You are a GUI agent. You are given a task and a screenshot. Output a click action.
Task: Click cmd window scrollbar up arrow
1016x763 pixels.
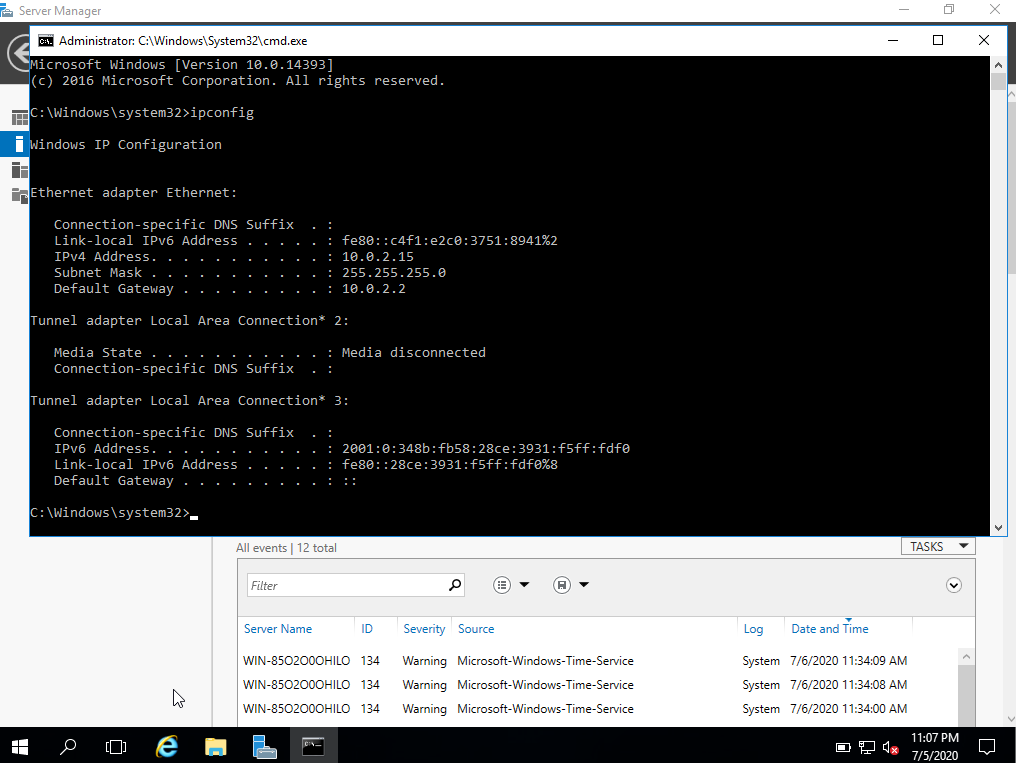(x=998, y=65)
